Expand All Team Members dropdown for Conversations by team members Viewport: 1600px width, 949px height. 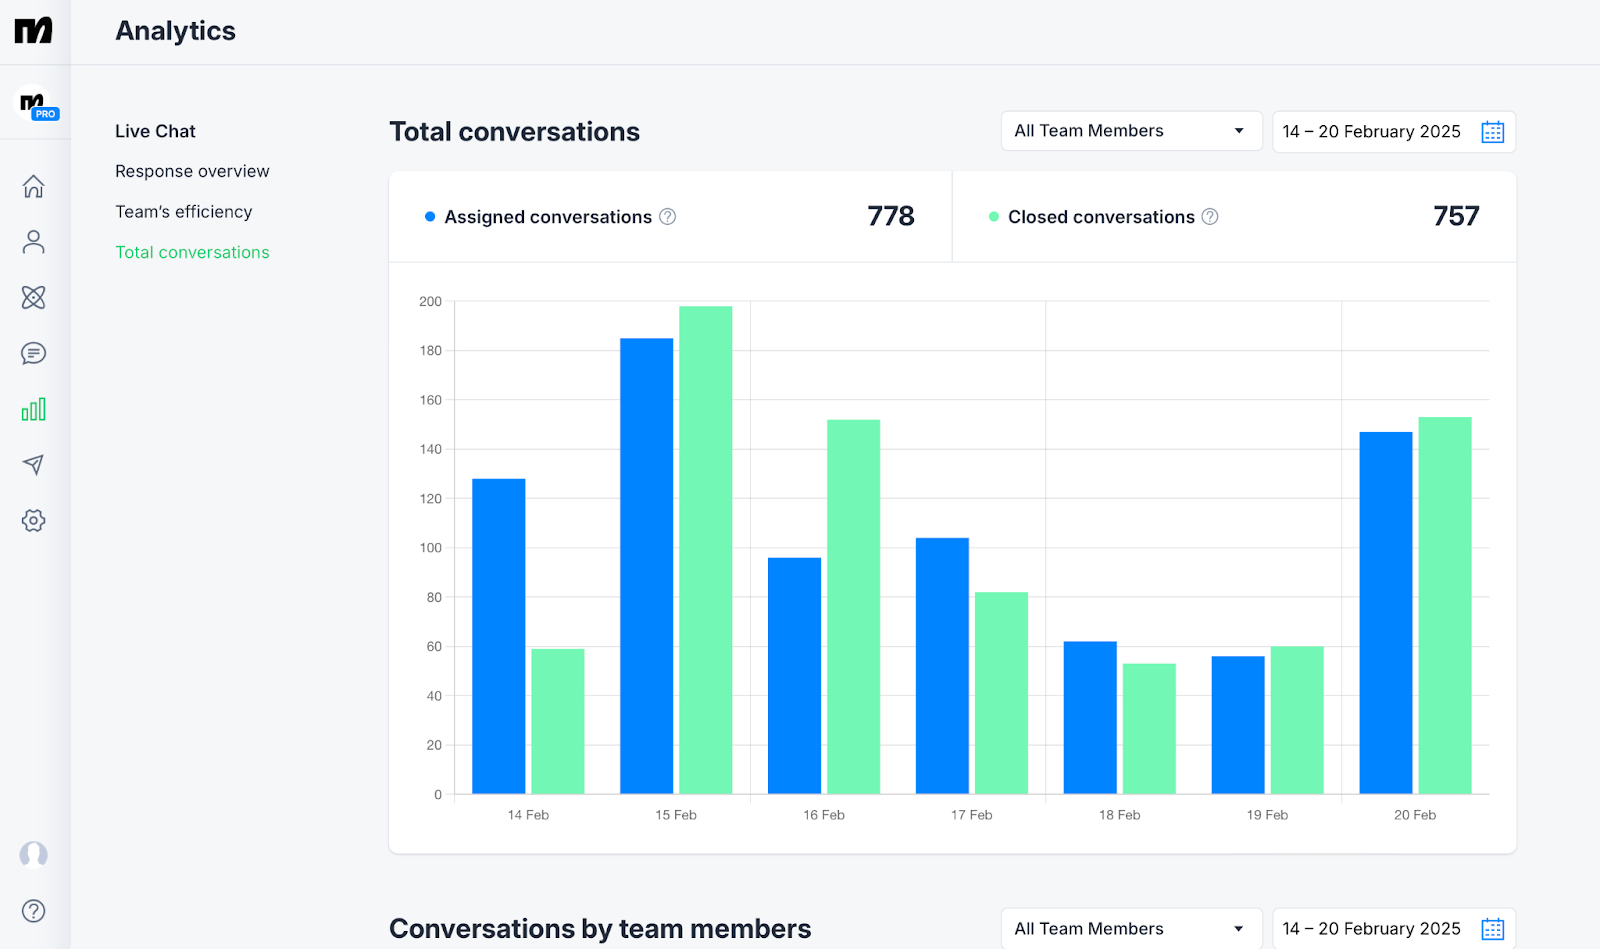pos(1131,929)
